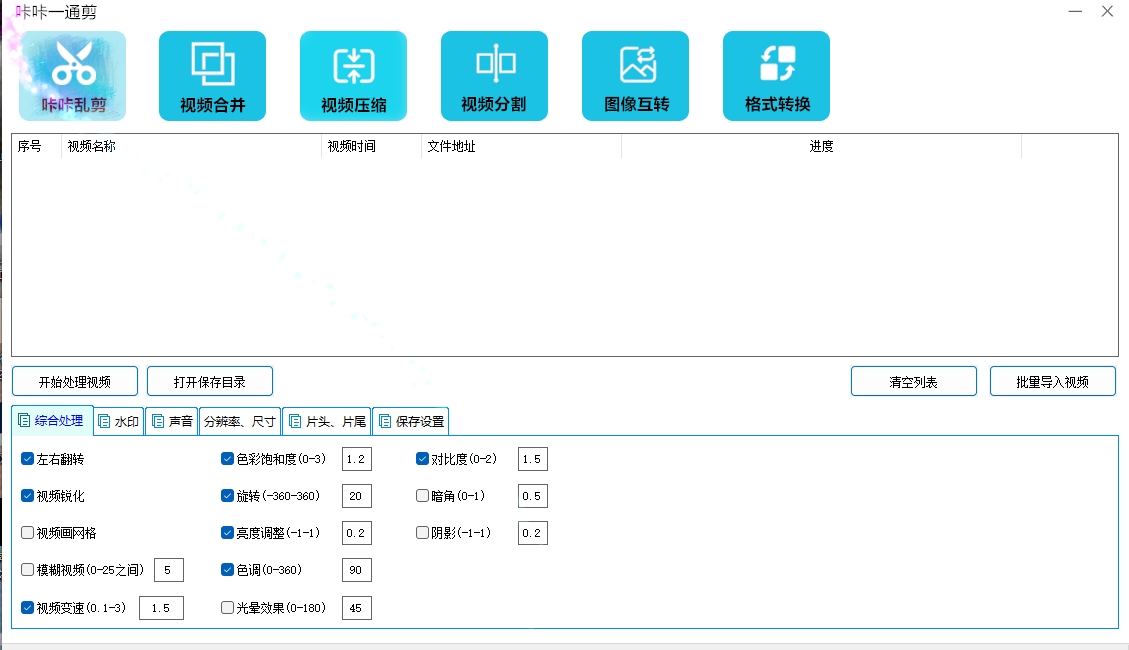Click the 开始处理视频 start processing button
Screen dimensions: 1129x650
(x=75, y=382)
